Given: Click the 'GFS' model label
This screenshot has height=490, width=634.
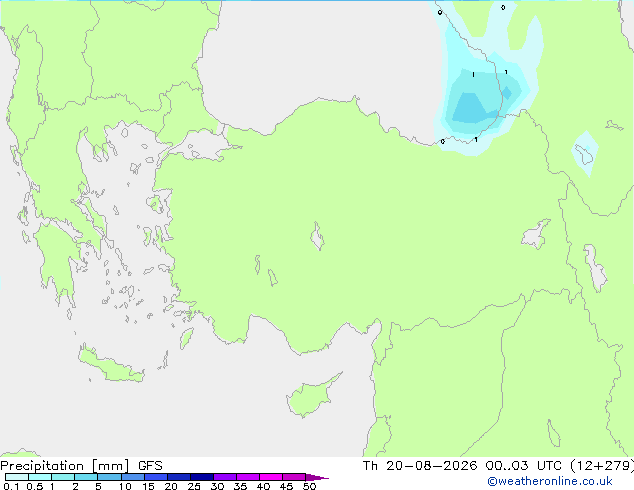Looking at the screenshot, I should (150, 466).
